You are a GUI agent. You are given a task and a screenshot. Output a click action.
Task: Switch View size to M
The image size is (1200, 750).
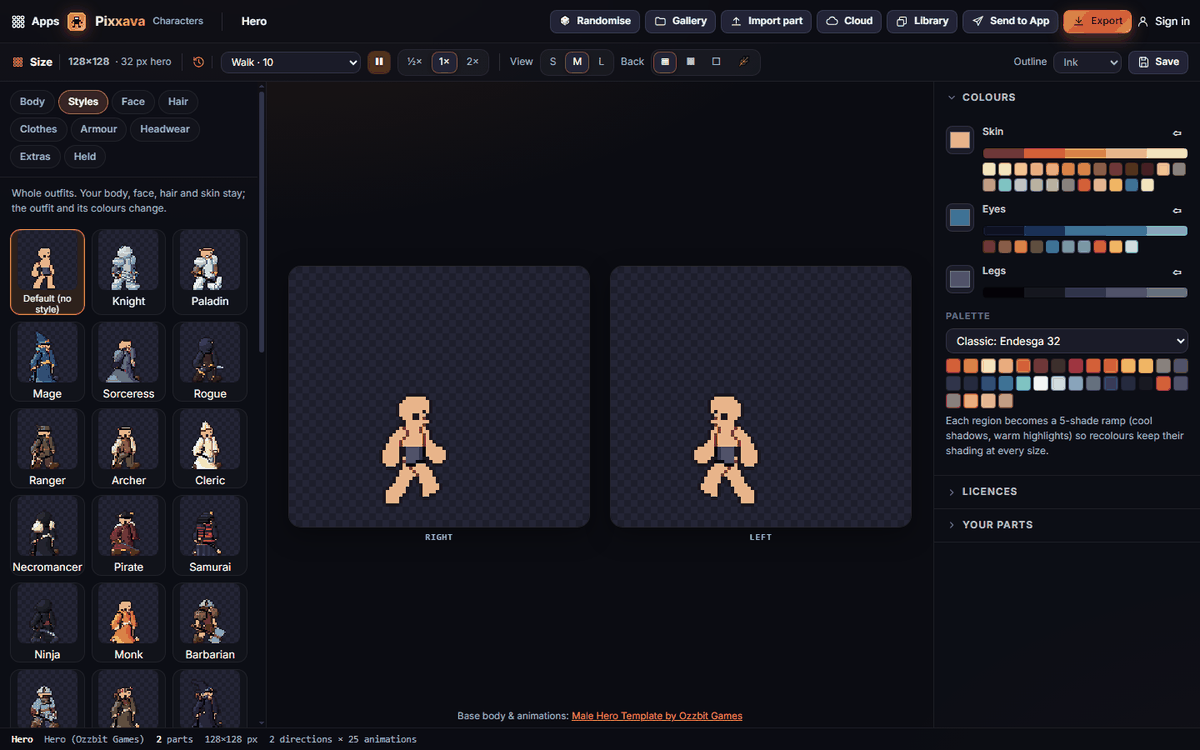577,62
